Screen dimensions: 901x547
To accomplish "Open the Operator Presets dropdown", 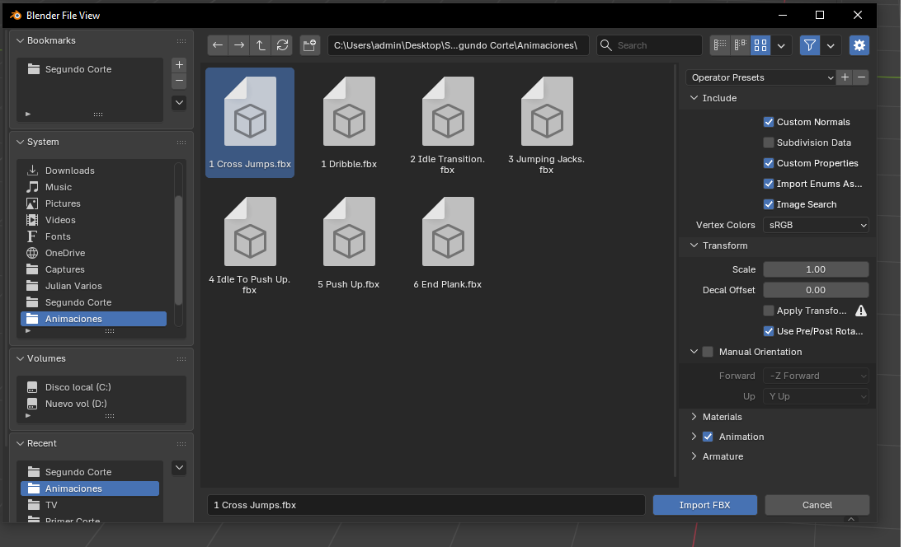I will (761, 77).
